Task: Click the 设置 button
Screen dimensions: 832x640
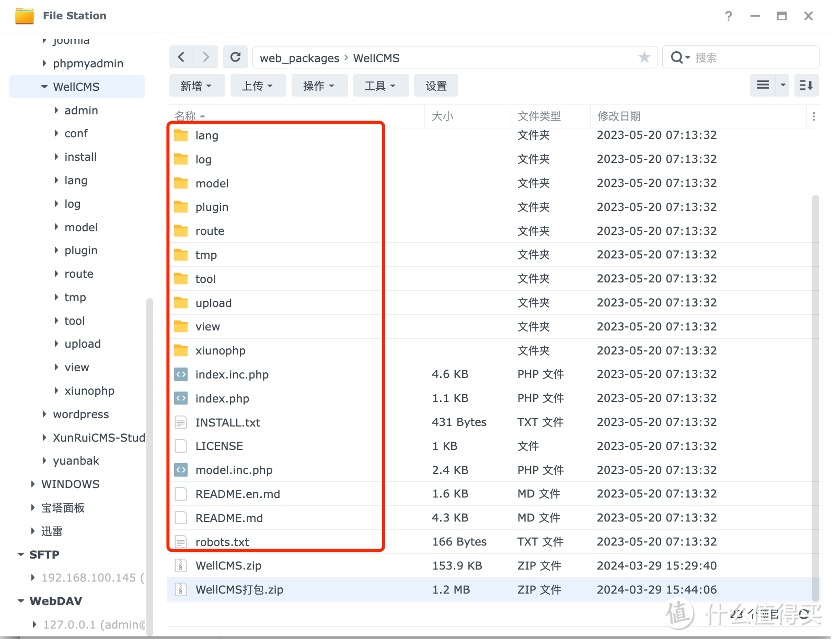Action: [x=436, y=85]
